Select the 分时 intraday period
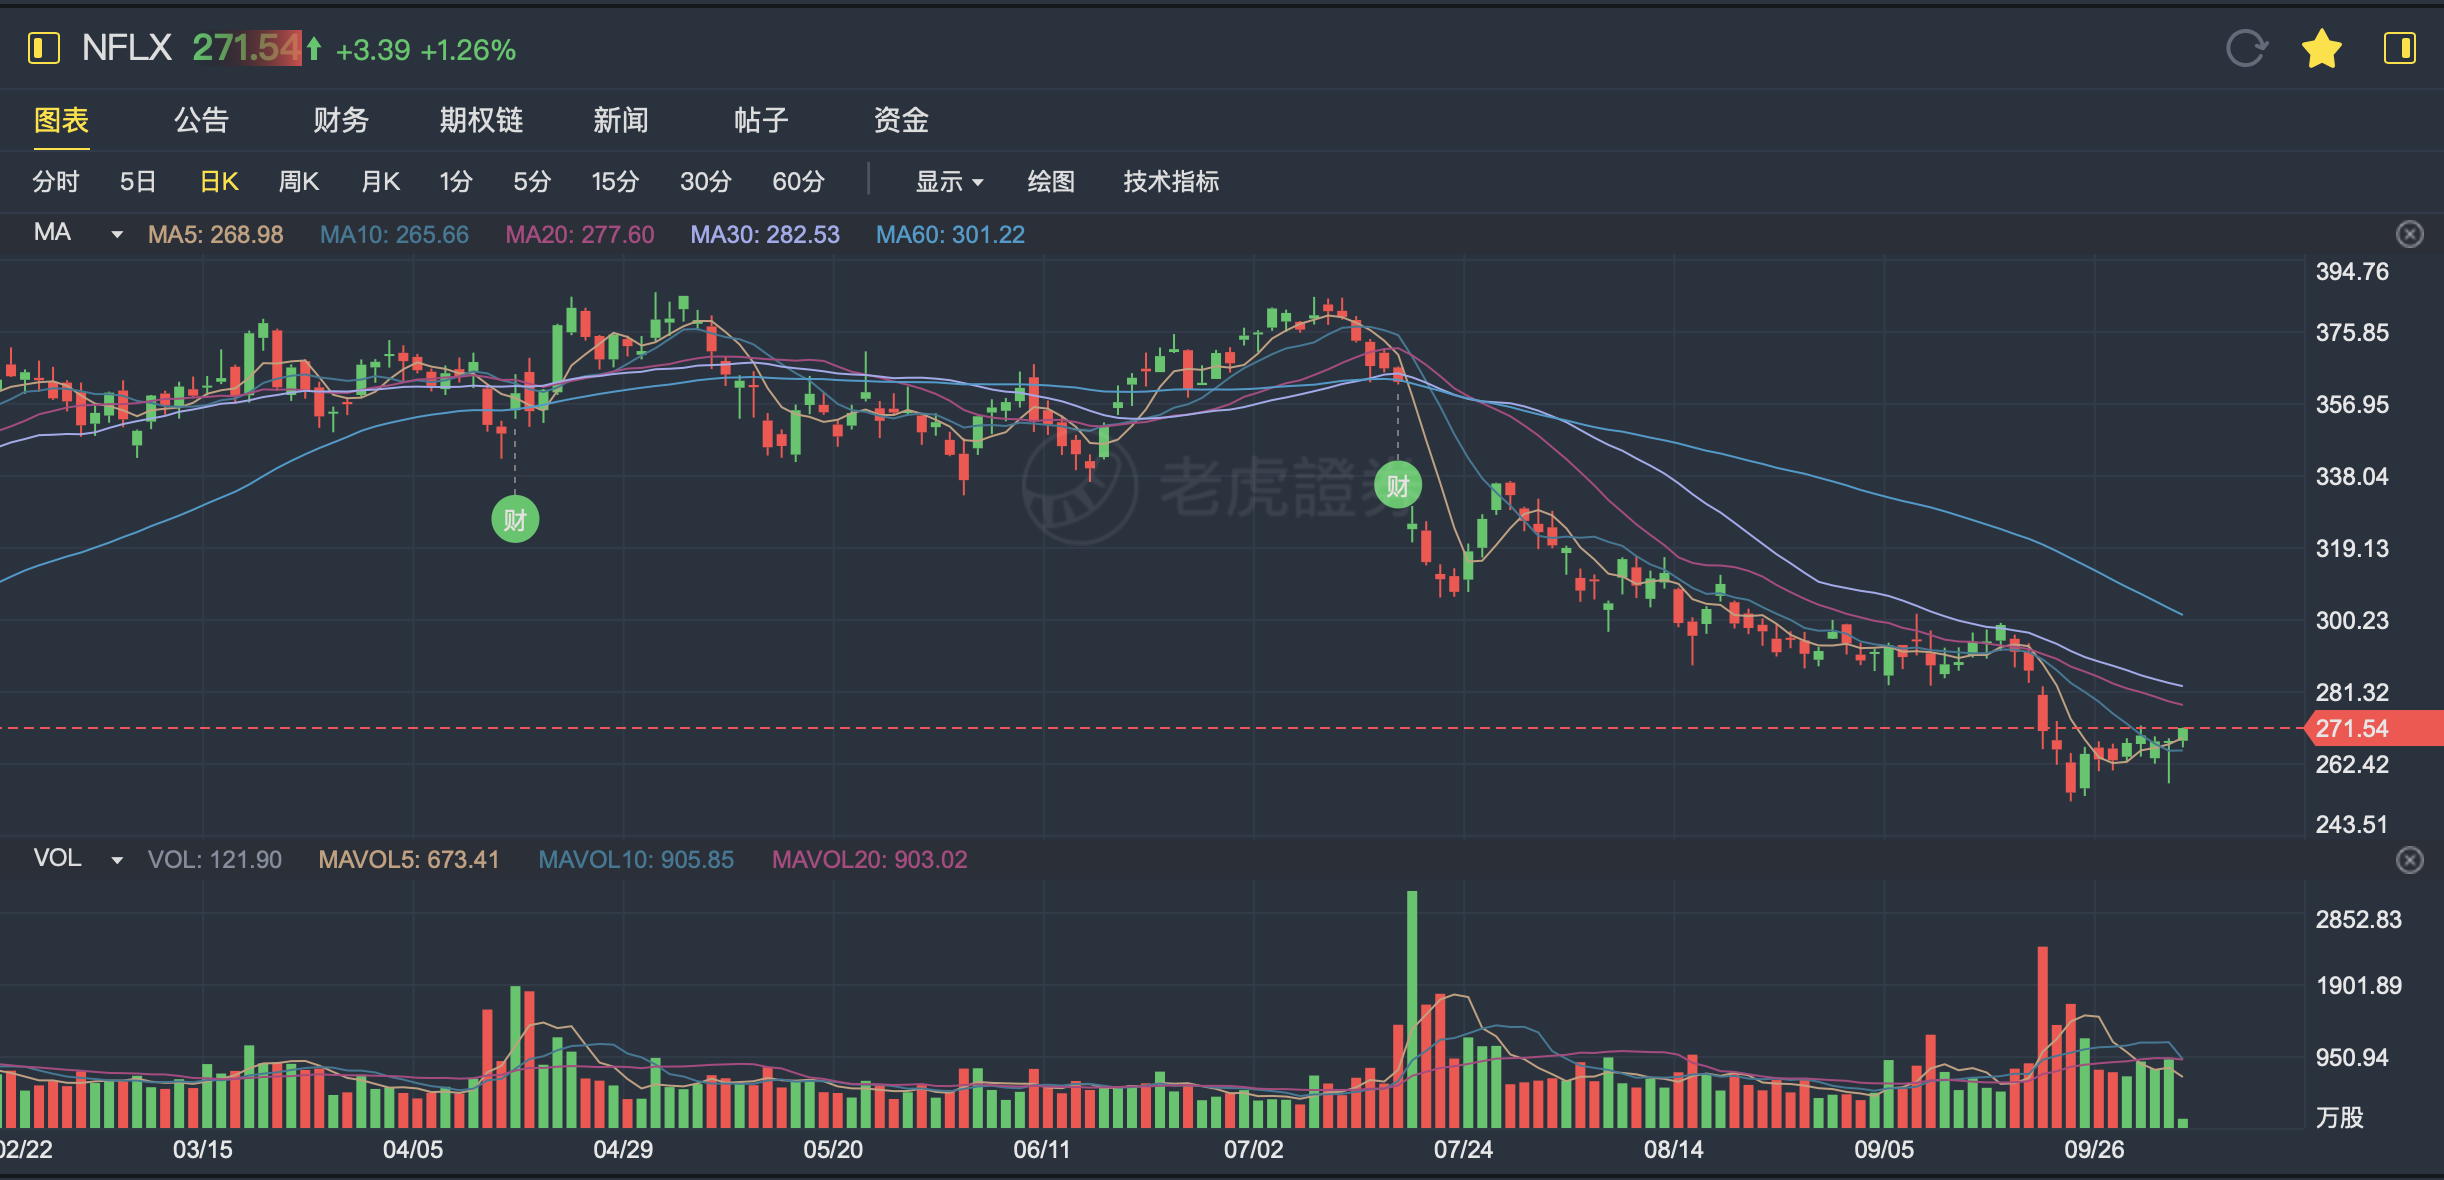The width and height of the screenshot is (2444, 1180). point(56,181)
